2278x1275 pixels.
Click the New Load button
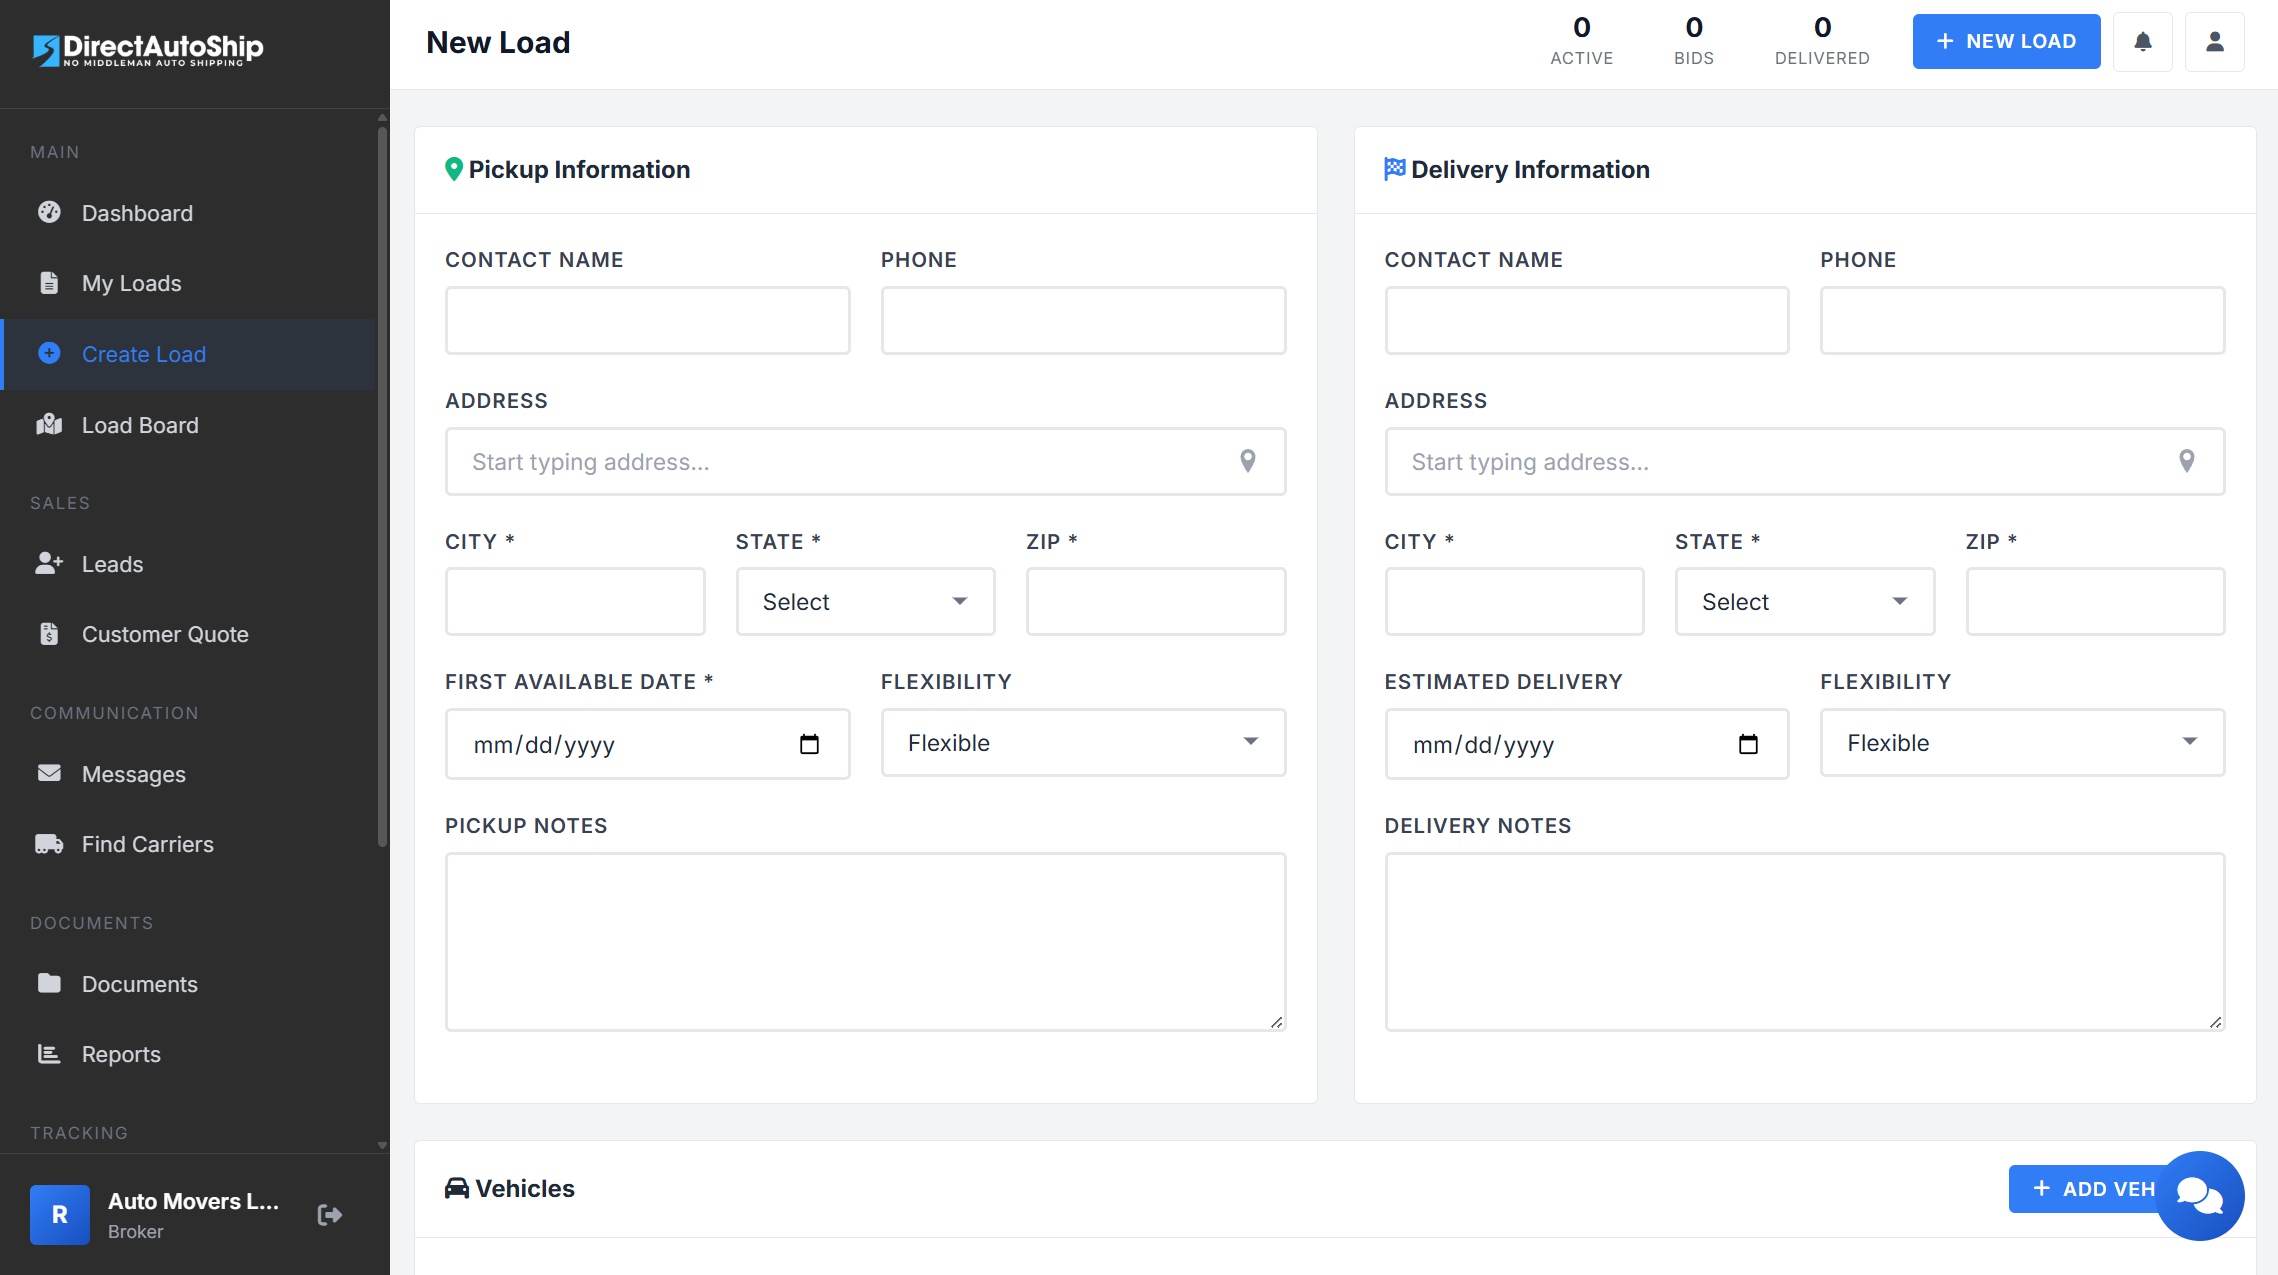[2006, 42]
